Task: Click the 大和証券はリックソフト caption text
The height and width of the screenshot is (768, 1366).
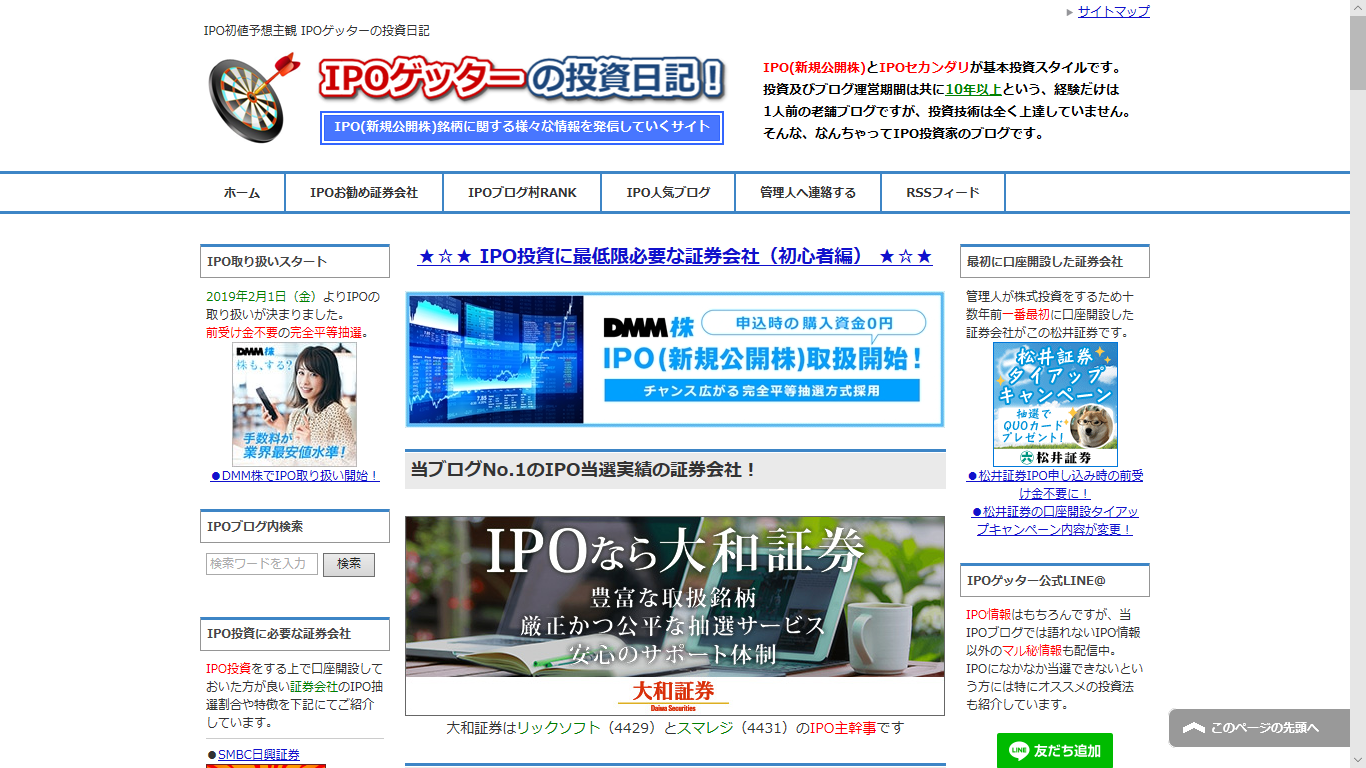Action: [x=675, y=728]
